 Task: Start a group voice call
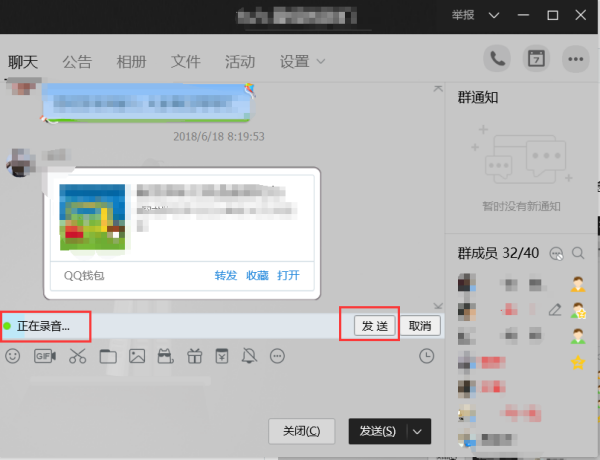point(497,59)
